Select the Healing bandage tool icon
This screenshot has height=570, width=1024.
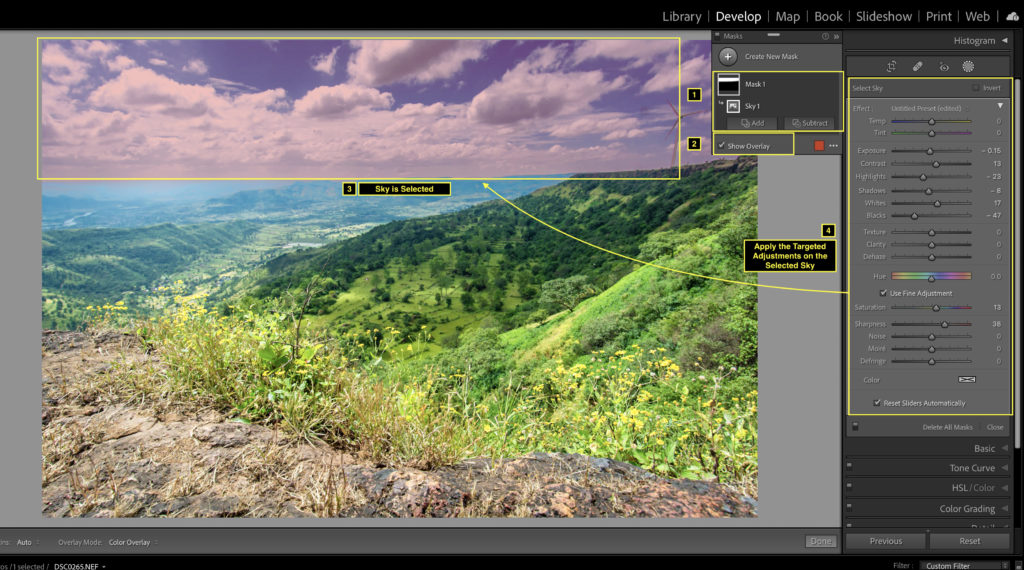point(918,67)
